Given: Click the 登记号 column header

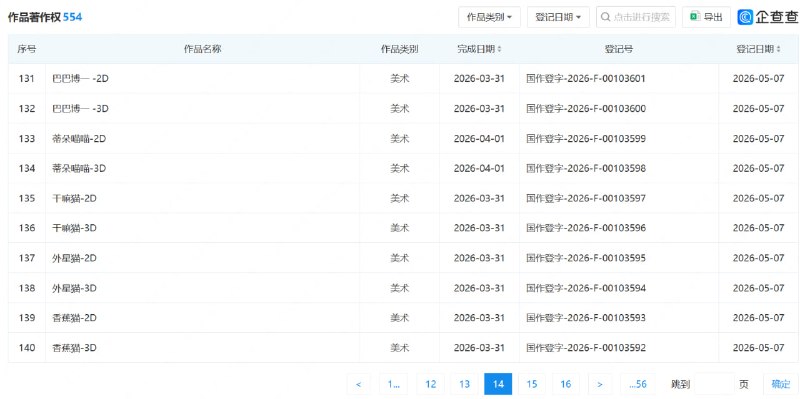Looking at the screenshot, I should tap(619, 49).
